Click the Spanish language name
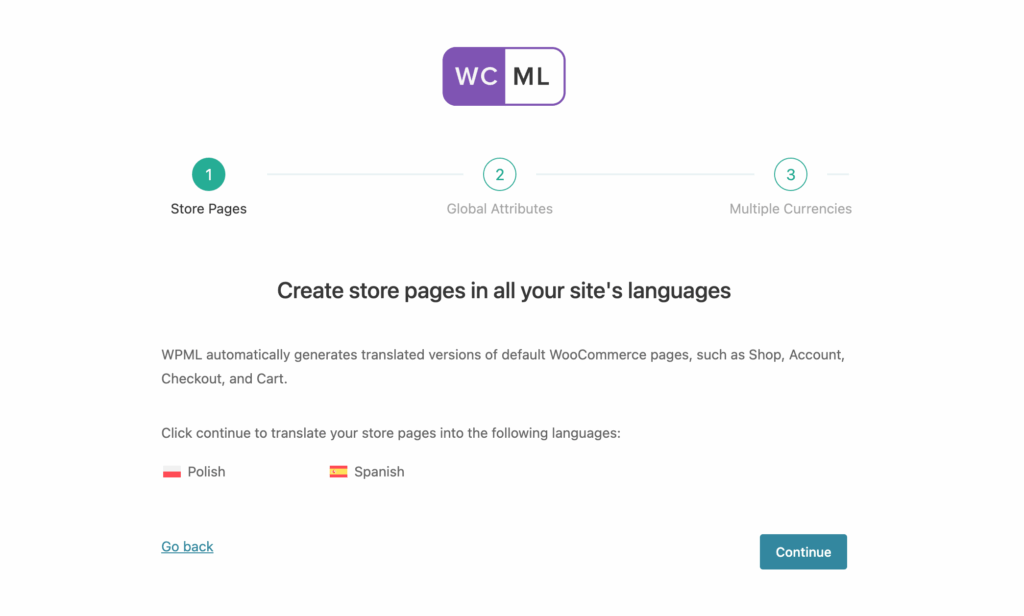This screenshot has width=1024, height=616. (379, 472)
